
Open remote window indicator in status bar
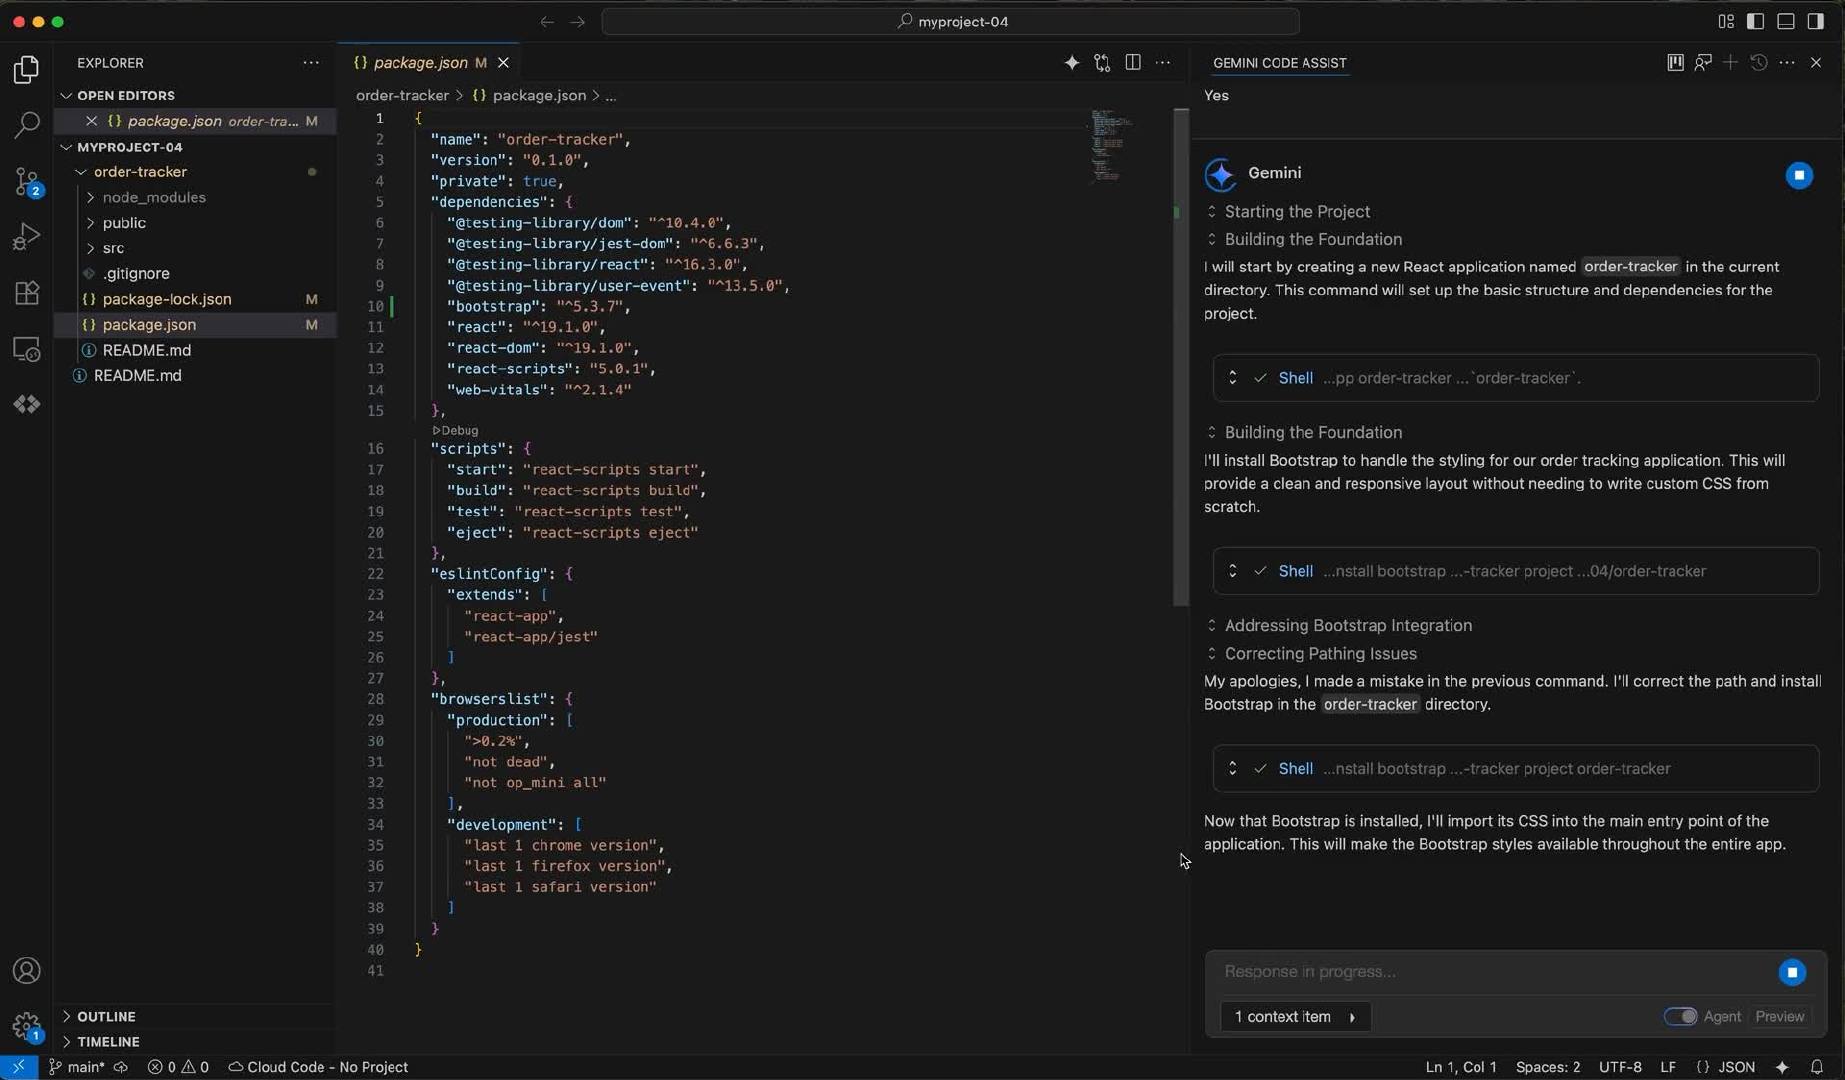(x=18, y=1067)
